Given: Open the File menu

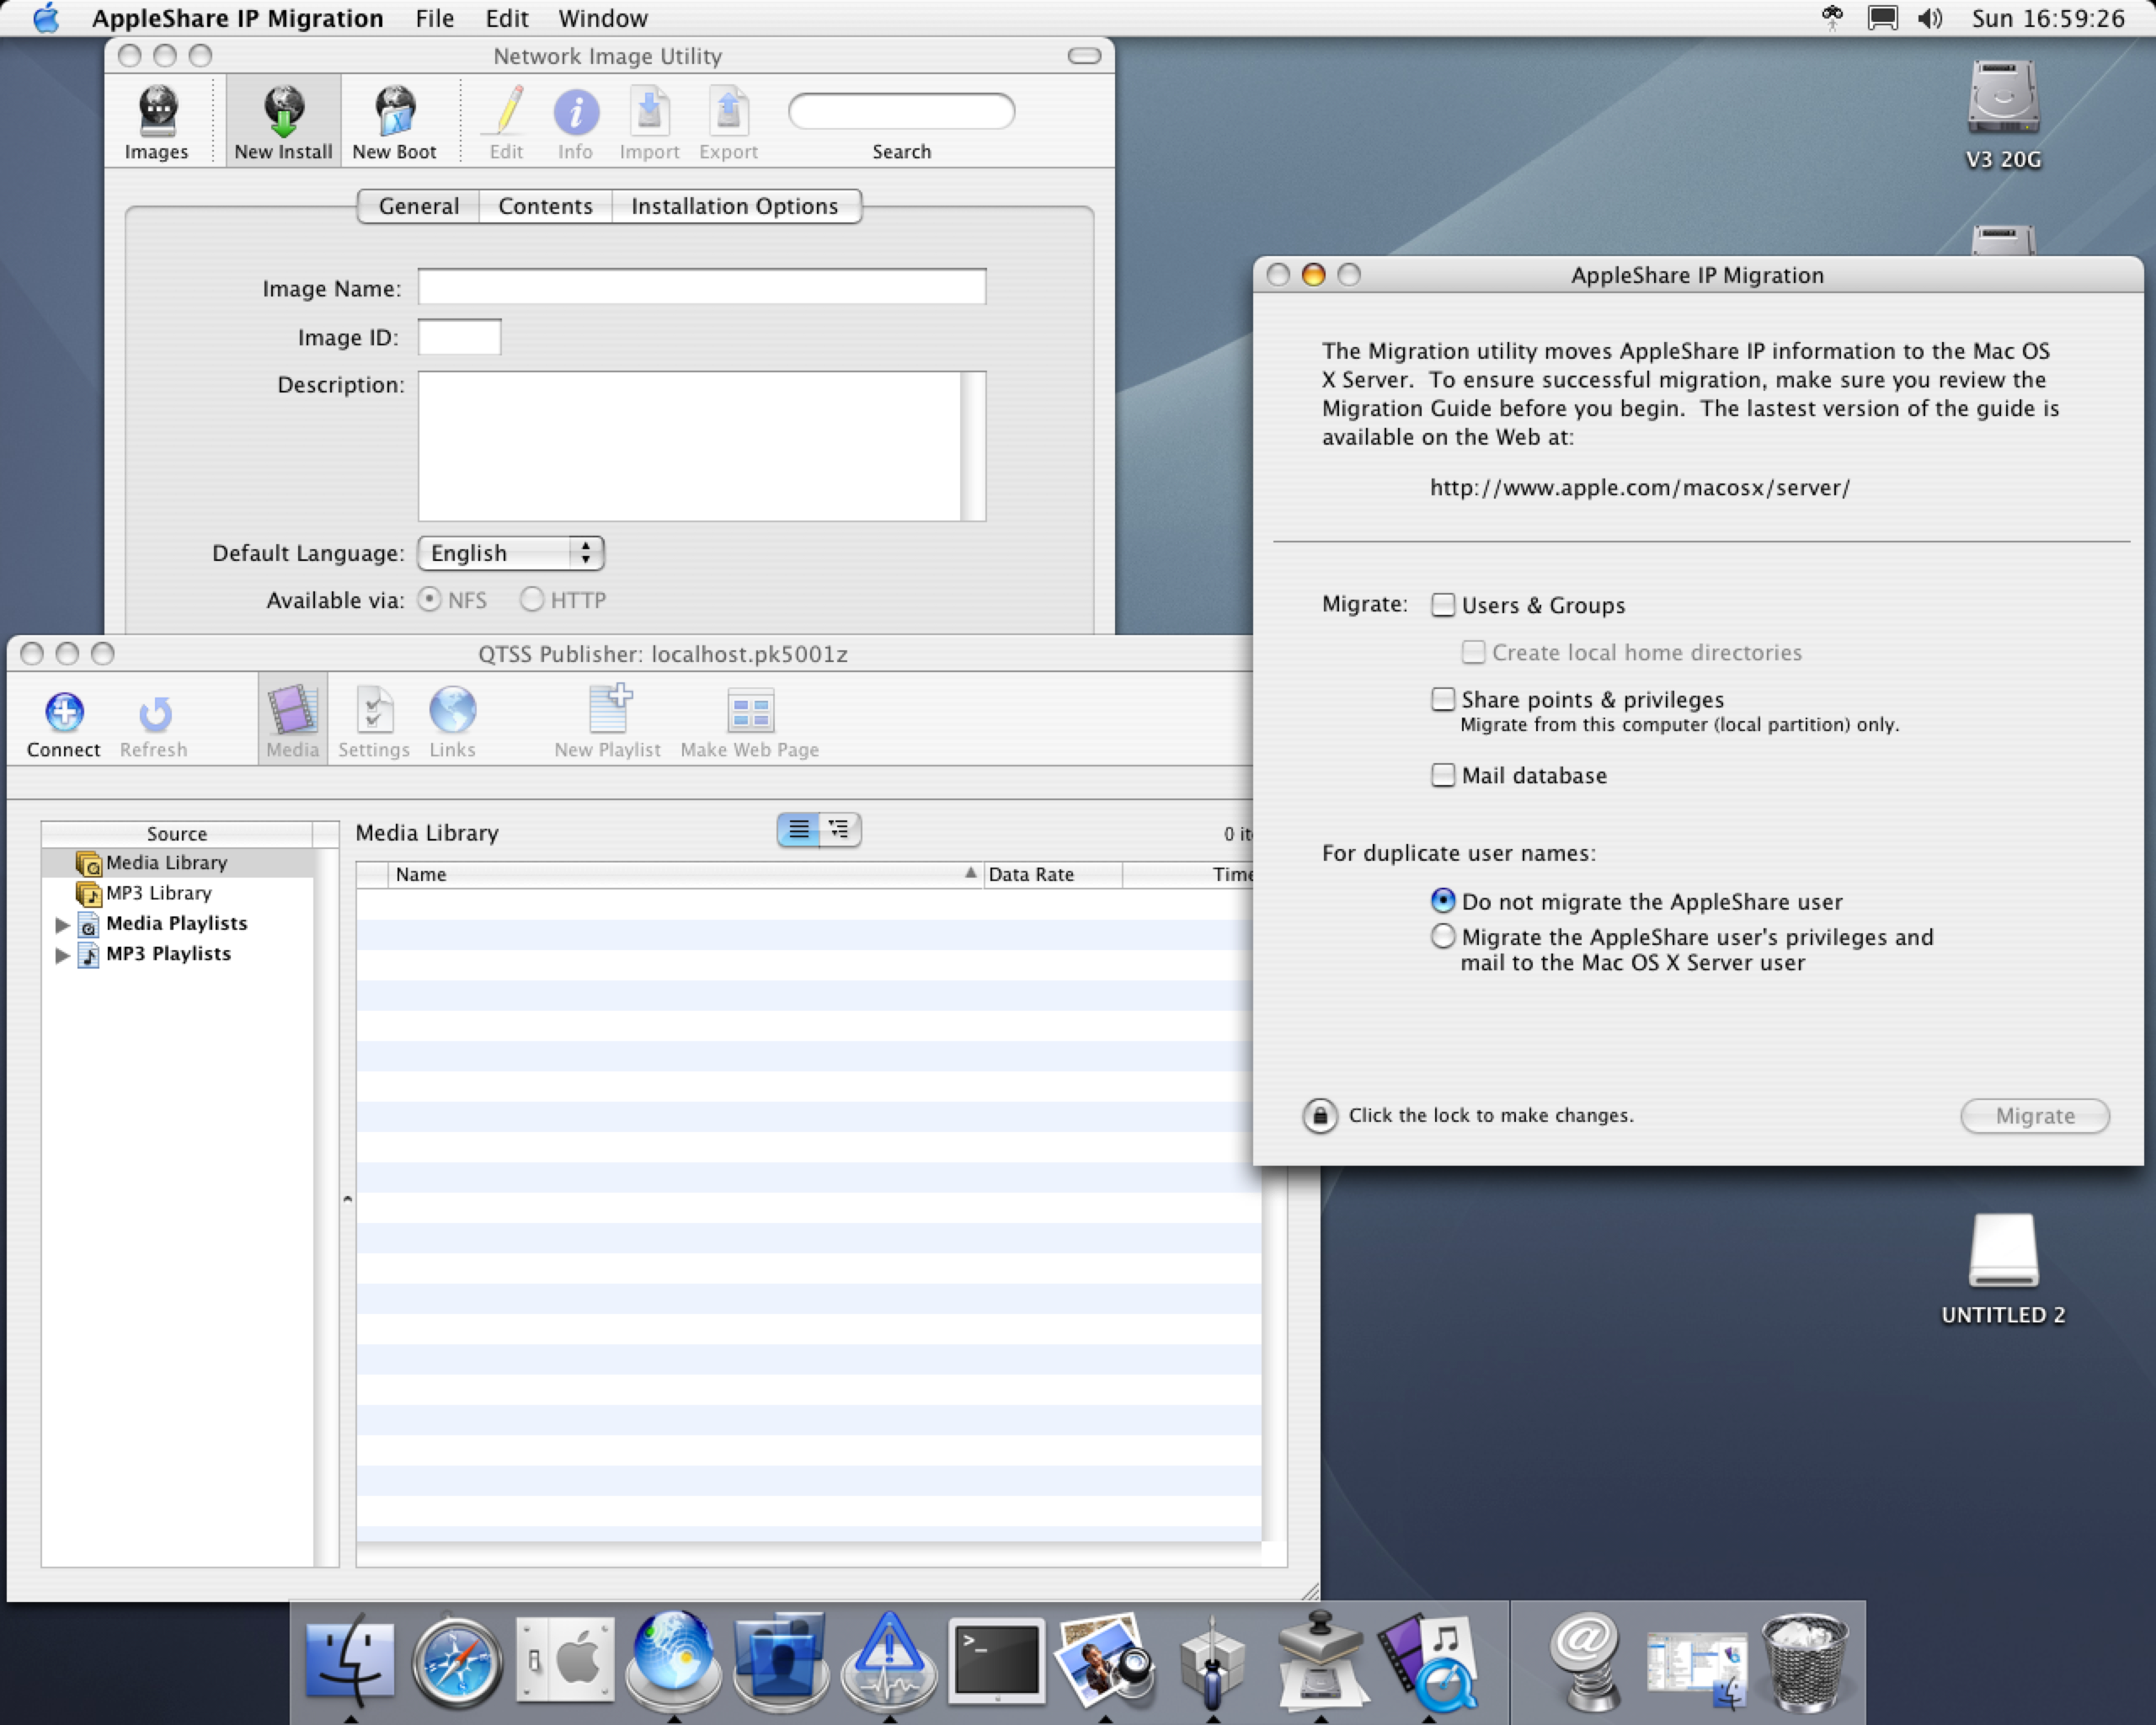Looking at the screenshot, I should point(434,18).
